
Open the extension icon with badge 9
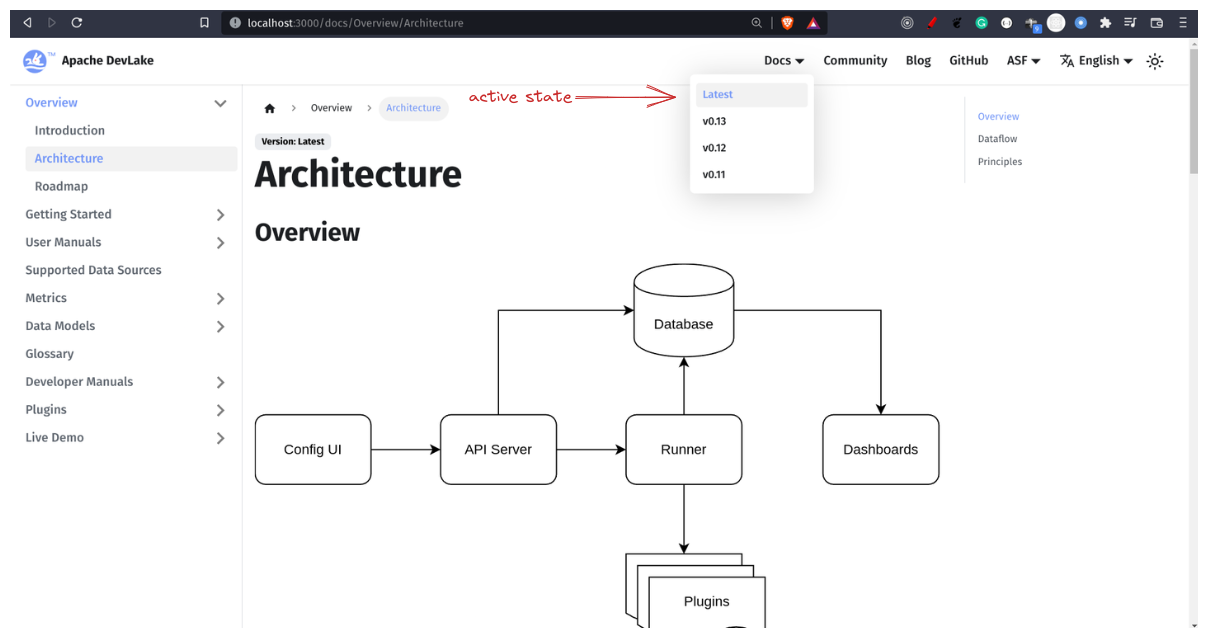click(x=1032, y=24)
